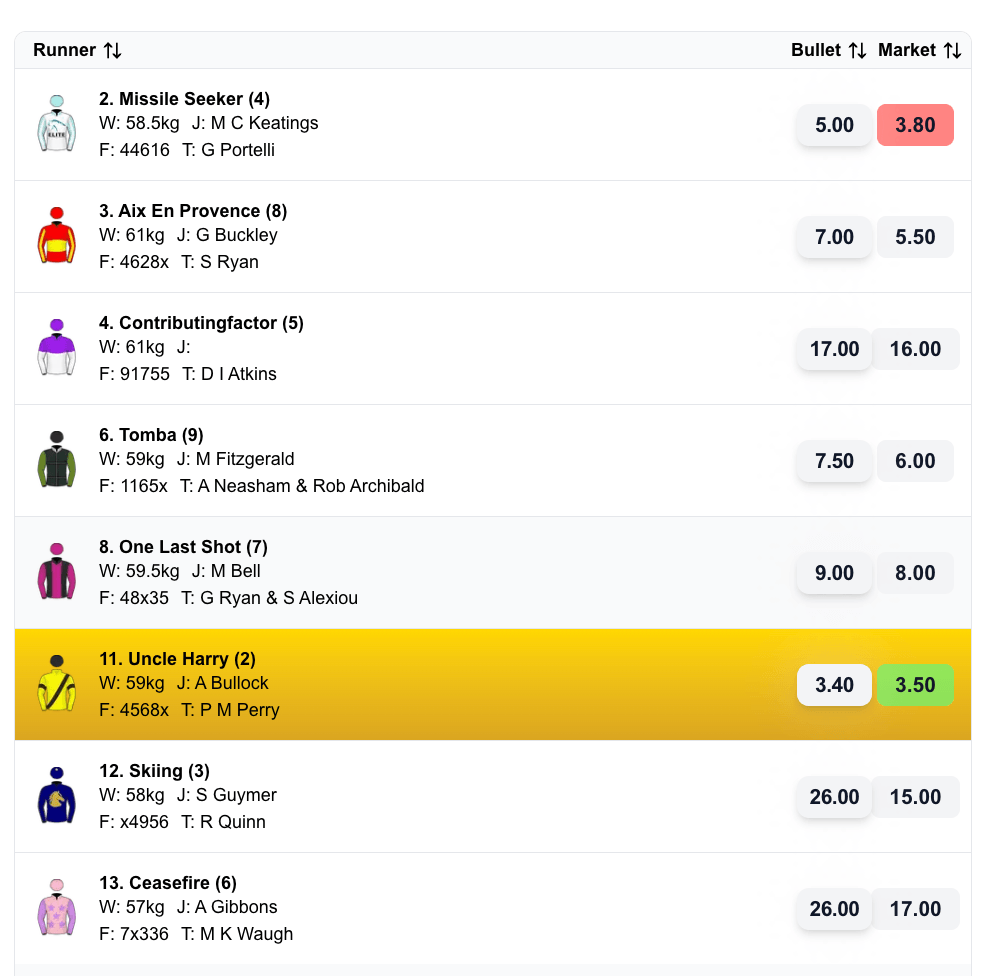This screenshot has width=990, height=976.
Task: Select the purple Contributingfactor silks icon
Action: (57, 348)
